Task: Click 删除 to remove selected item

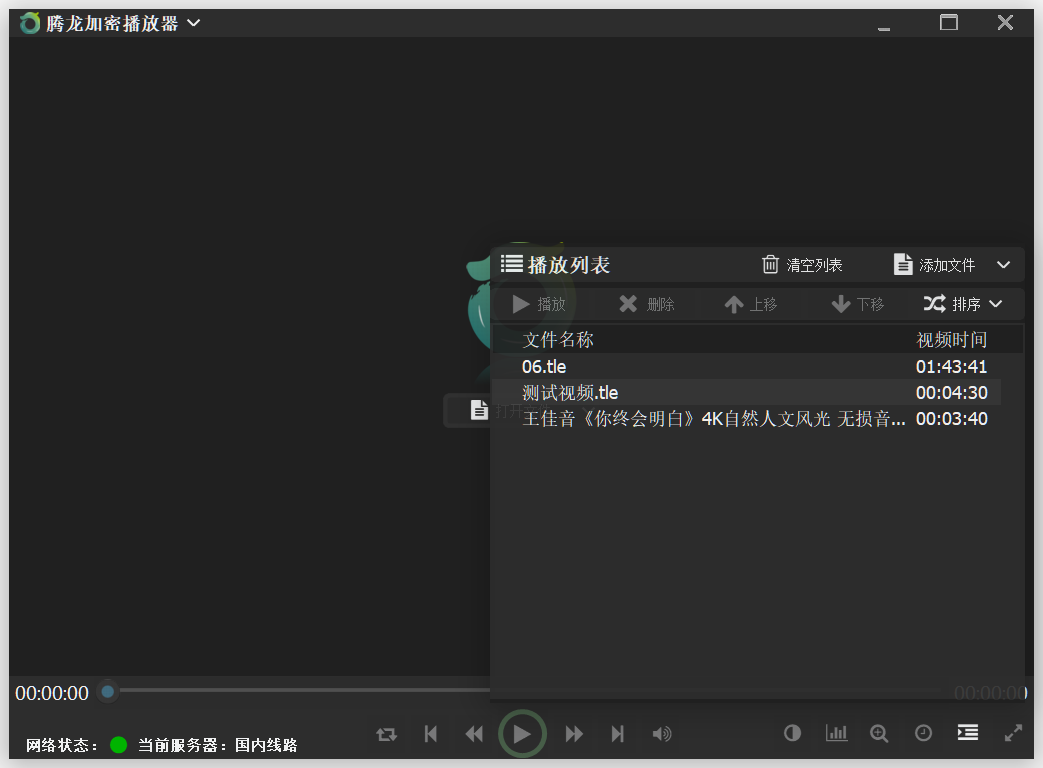Action: coord(647,304)
